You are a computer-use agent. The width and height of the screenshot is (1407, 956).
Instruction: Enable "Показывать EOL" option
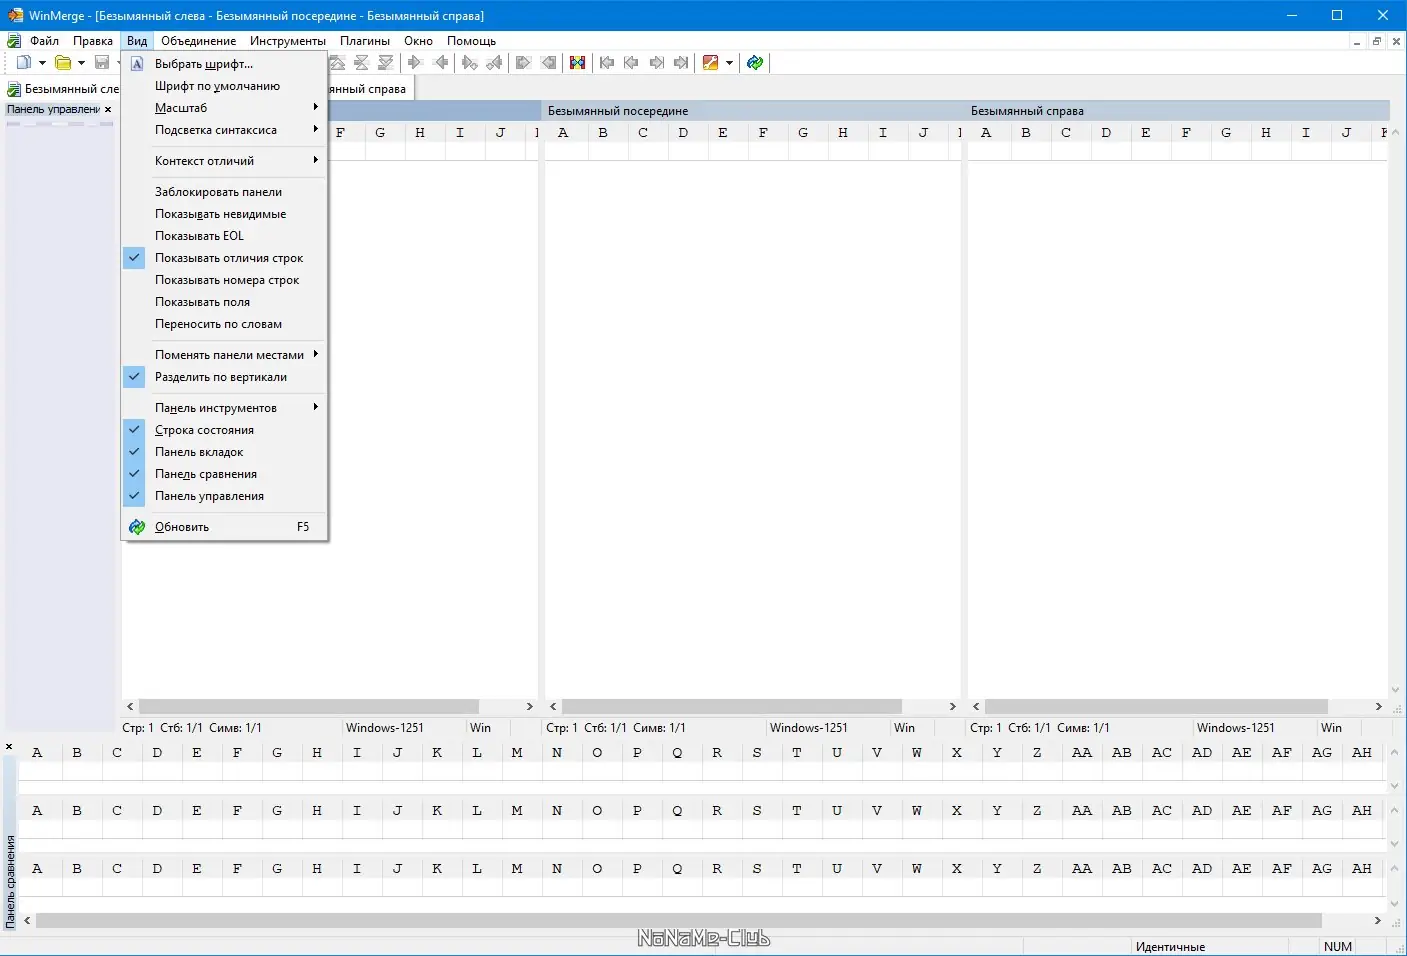click(x=224, y=236)
